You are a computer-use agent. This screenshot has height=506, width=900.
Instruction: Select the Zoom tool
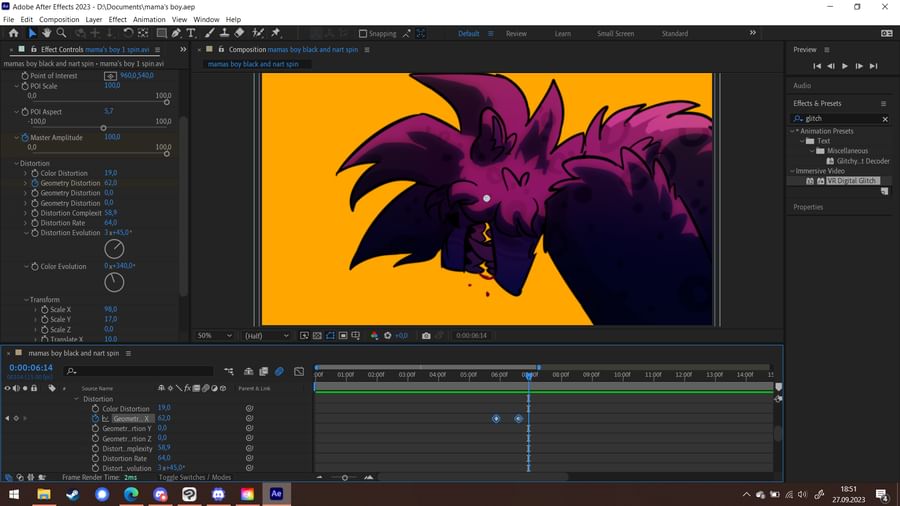tap(61, 33)
